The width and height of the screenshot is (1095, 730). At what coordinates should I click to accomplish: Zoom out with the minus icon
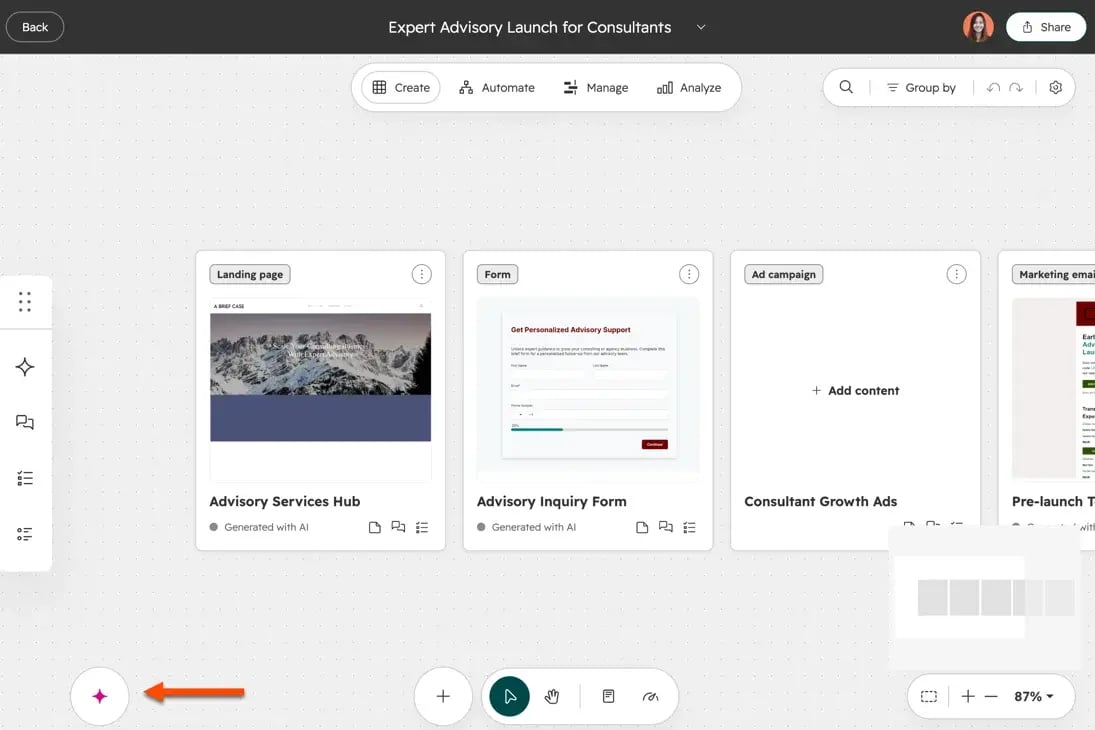click(991, 696)
